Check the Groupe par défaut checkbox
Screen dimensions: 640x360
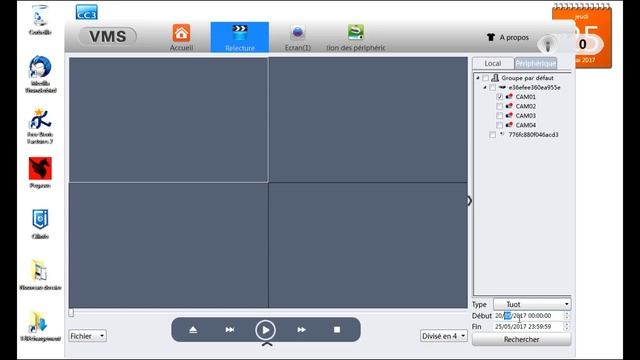click(485, 78)
